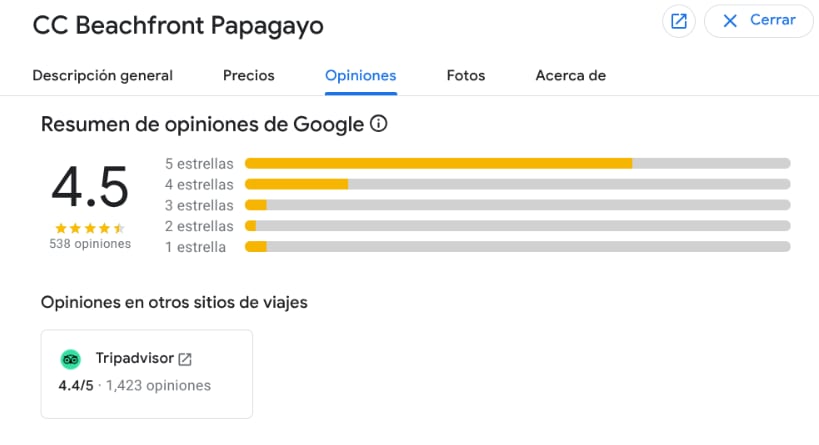Click the 2 estrellas rating bar
This screenshot has height=445, width=819.
[517, 226]
